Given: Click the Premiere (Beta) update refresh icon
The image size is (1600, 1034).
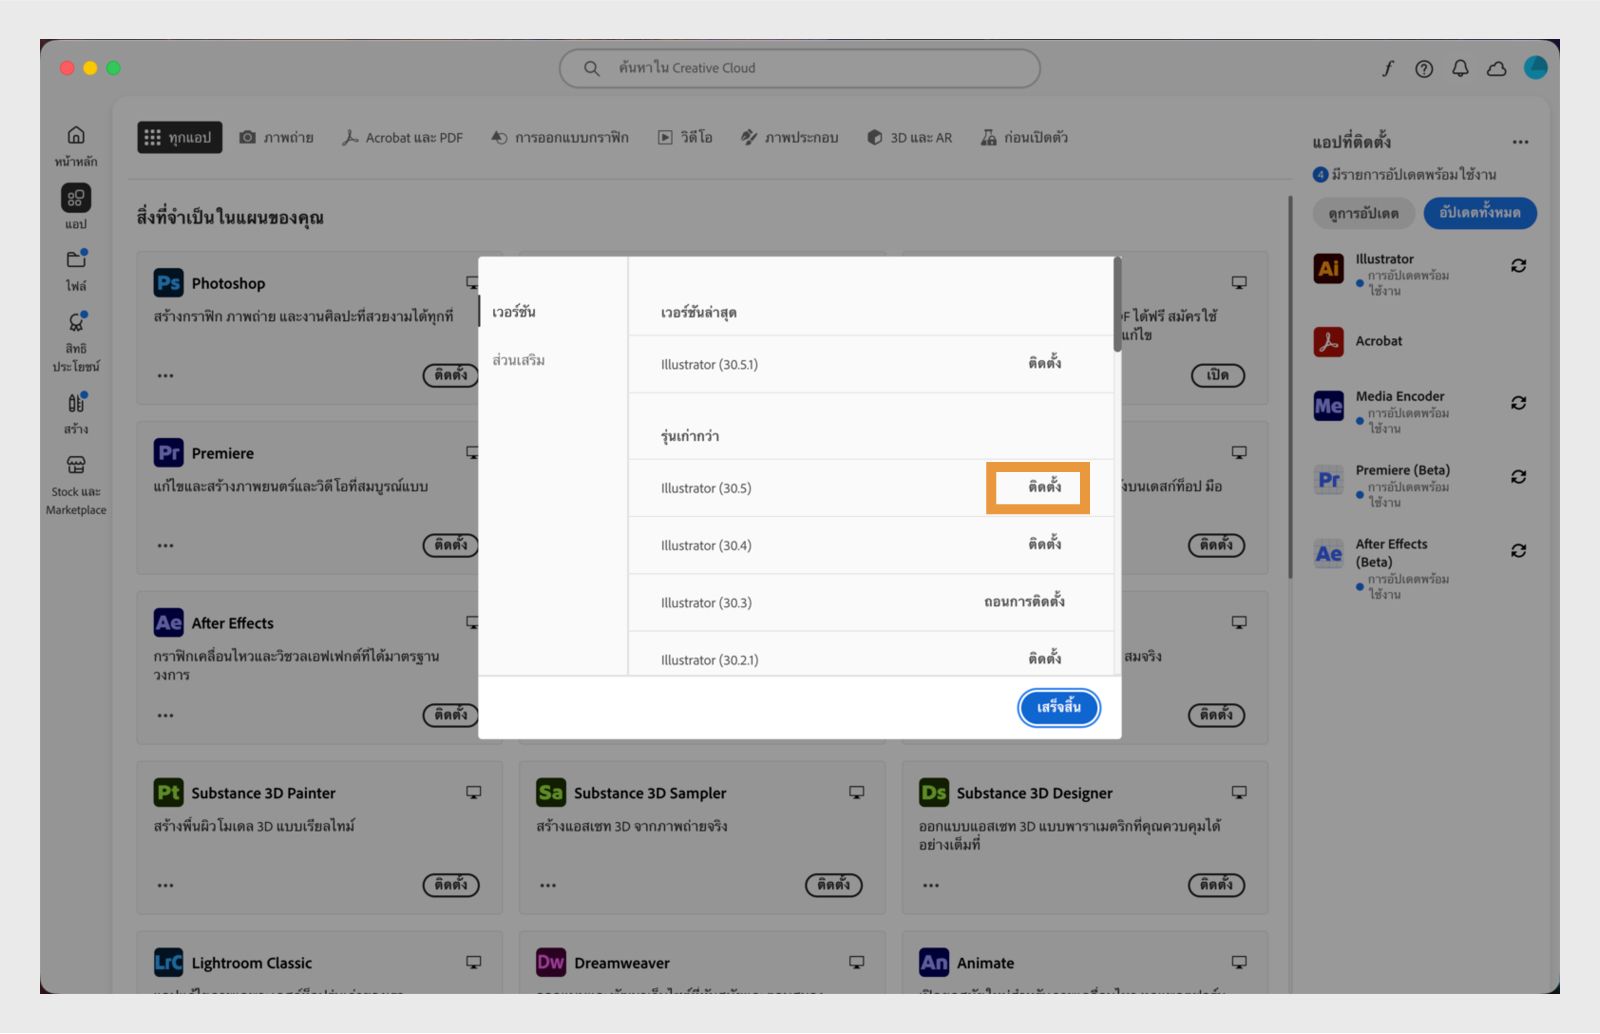Looking at the screenshot, I should click(1518, 477).
